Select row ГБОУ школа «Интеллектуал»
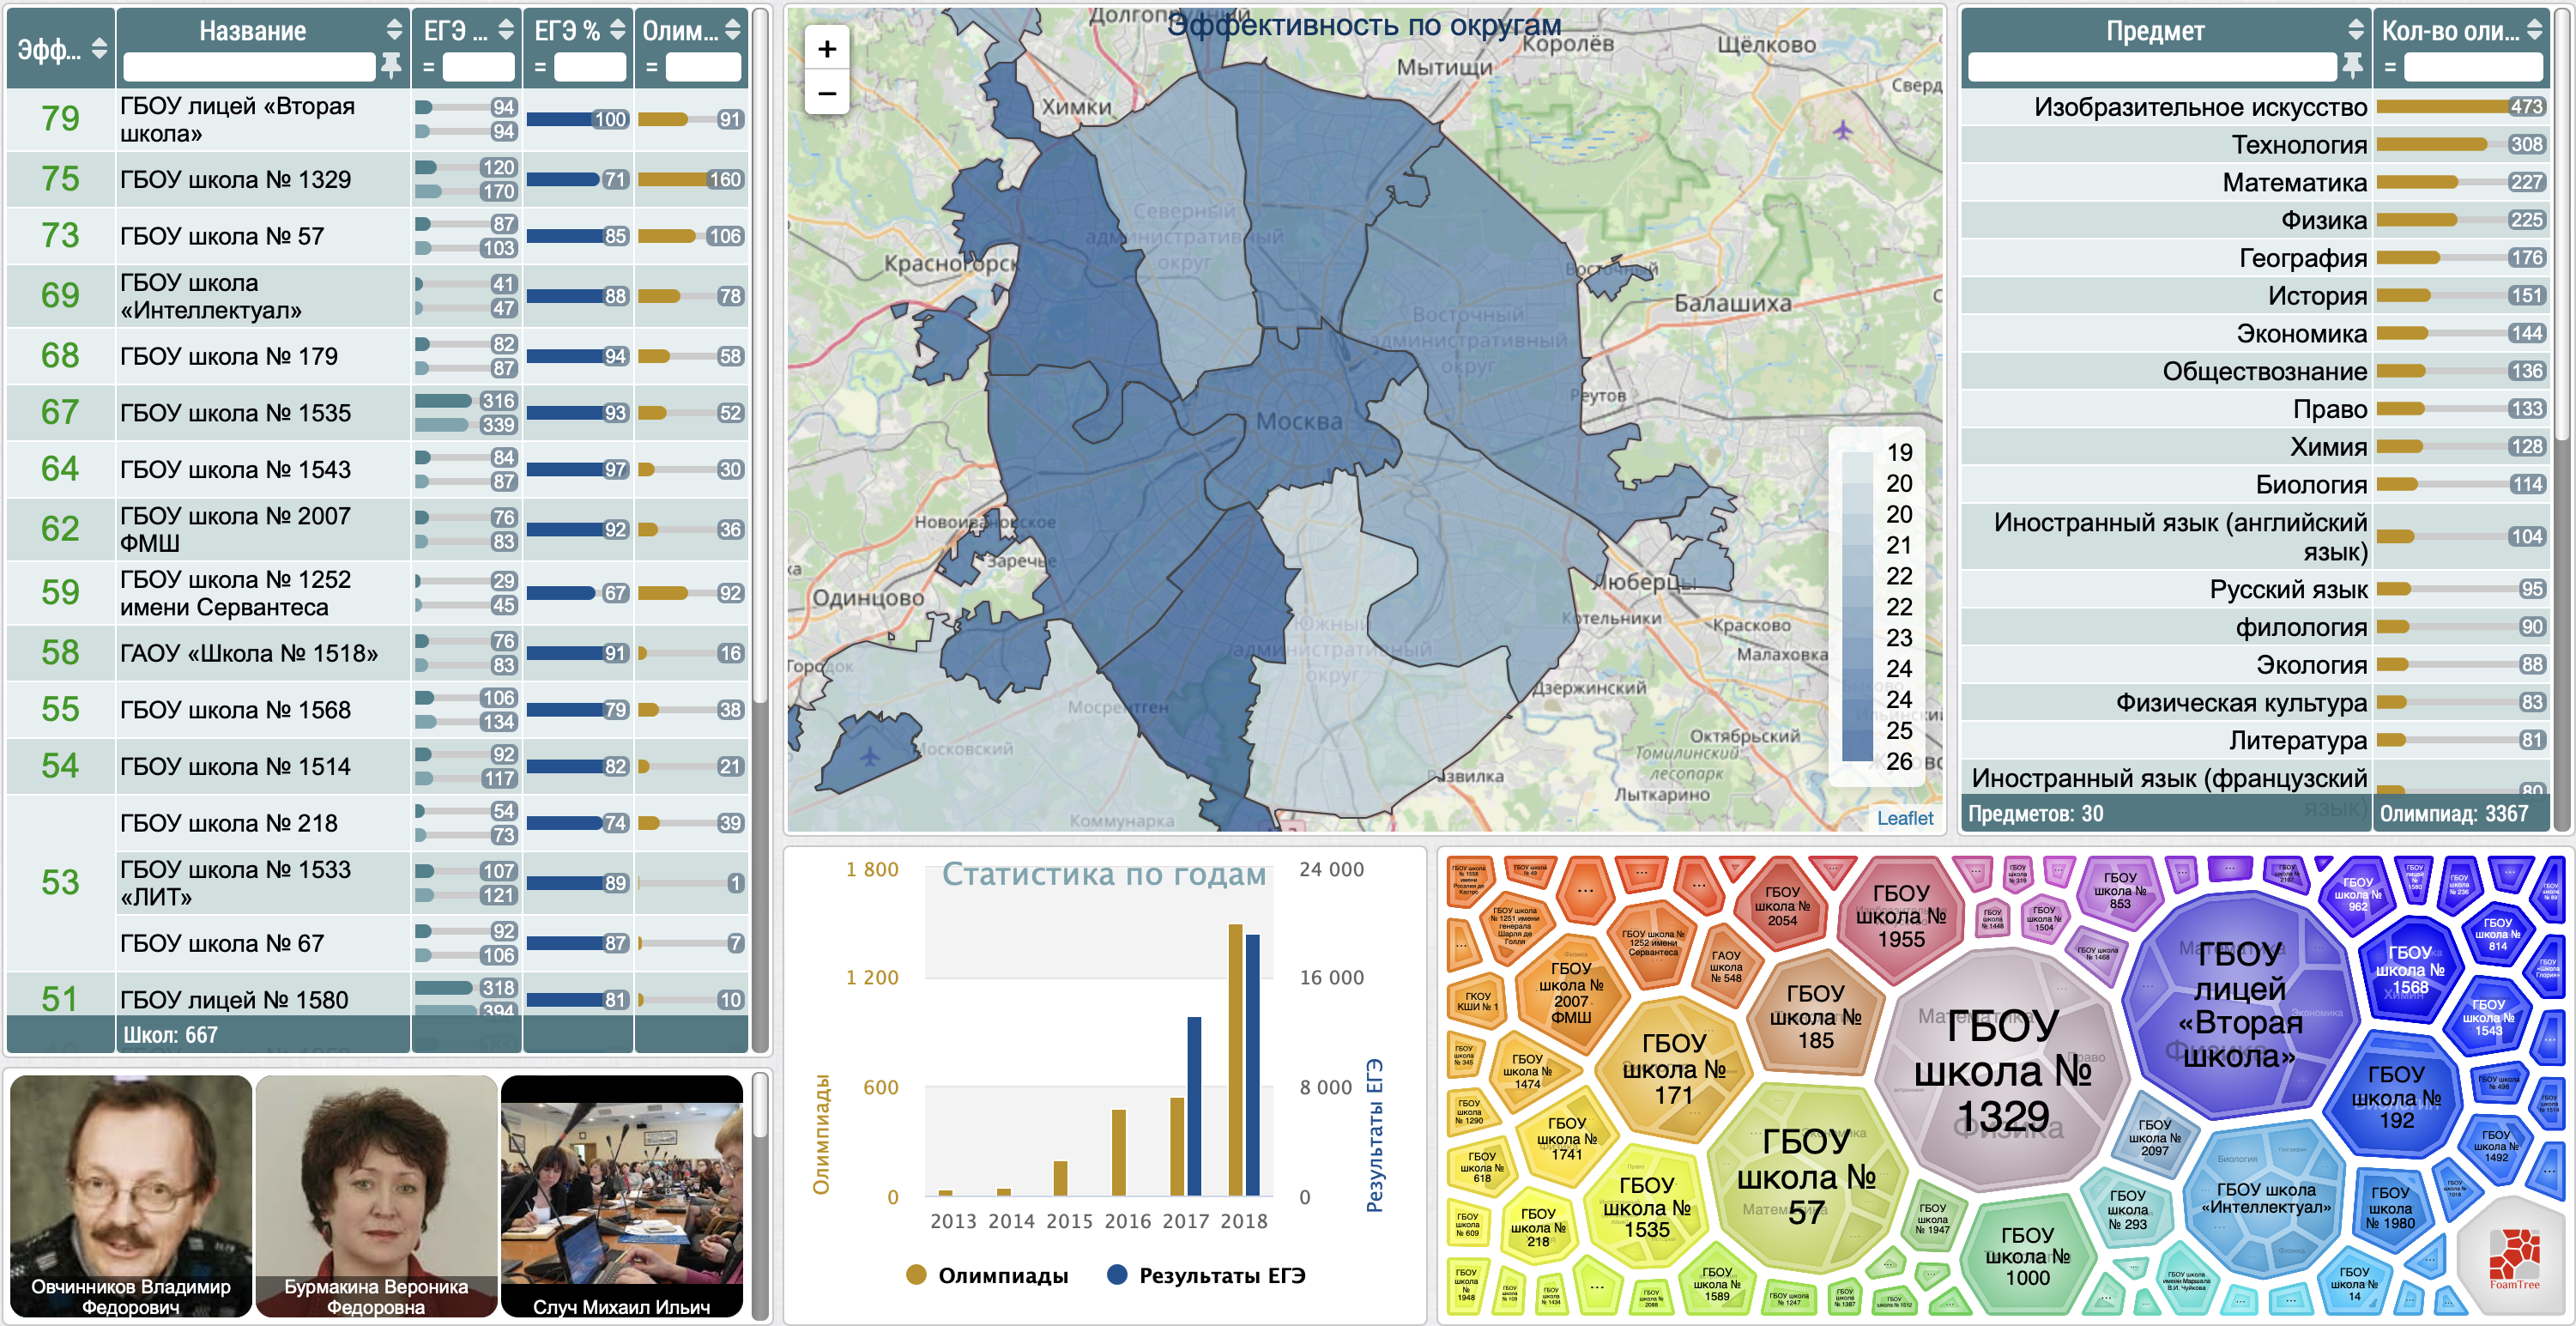 pos(378,296)
